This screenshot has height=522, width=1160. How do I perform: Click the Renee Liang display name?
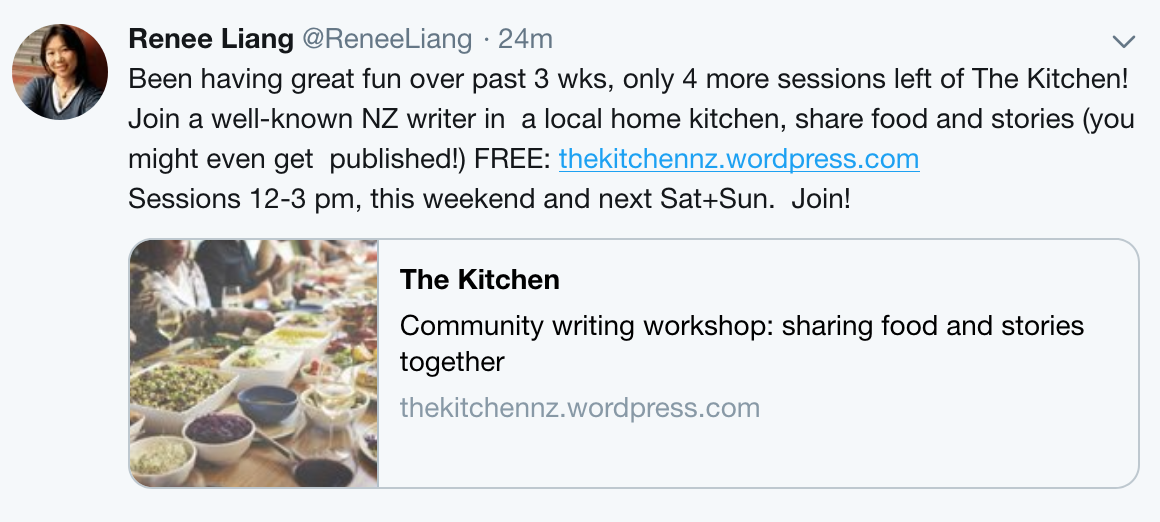[211, 39]
